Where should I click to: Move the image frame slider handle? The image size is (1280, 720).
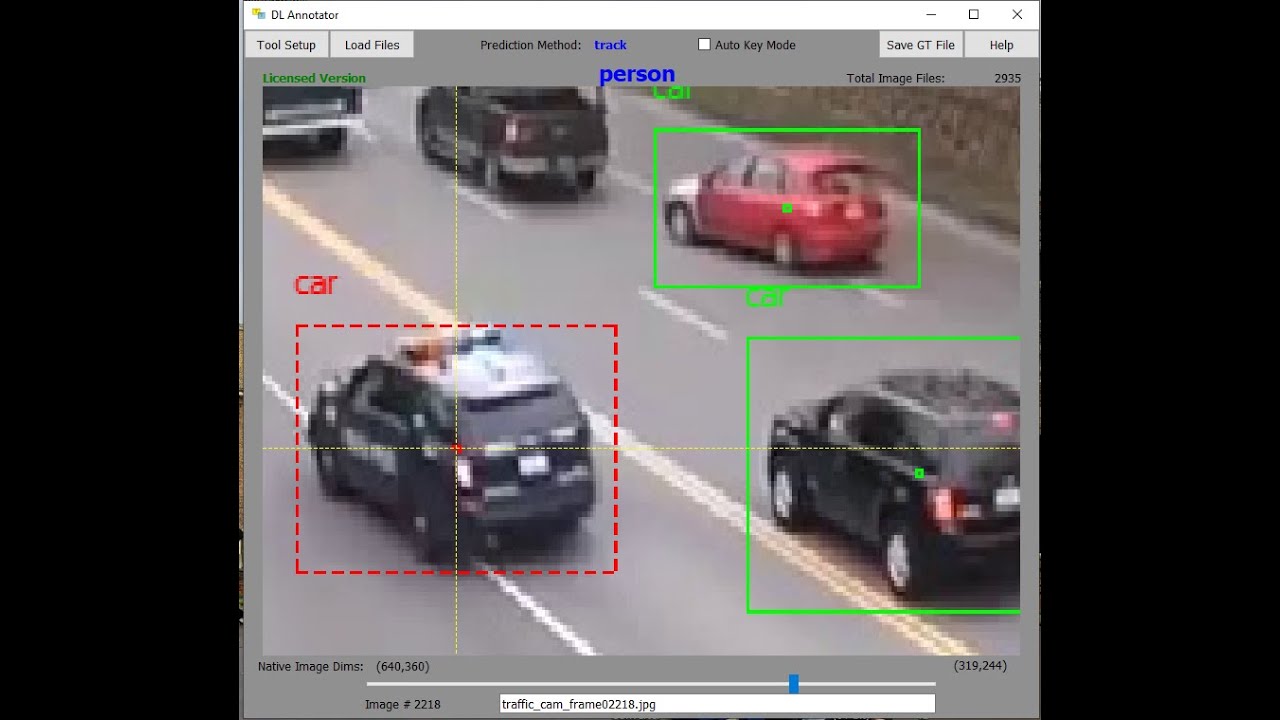[793, 684]
